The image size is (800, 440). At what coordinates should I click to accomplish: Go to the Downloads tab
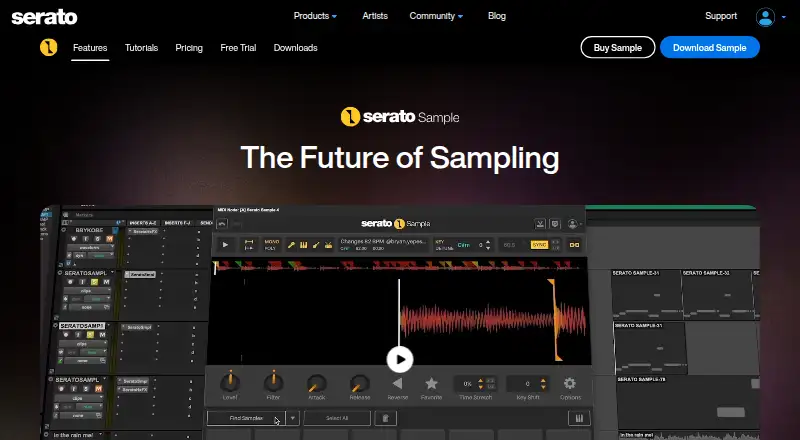pos(295,48)
